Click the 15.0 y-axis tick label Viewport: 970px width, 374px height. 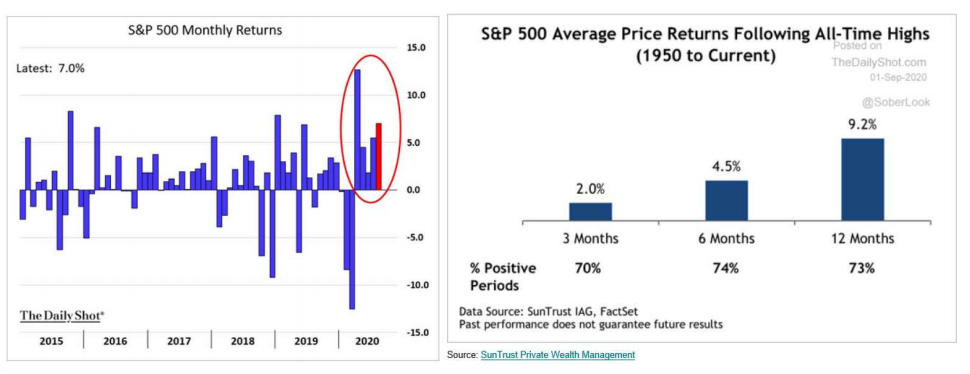(x=414, y=48)
